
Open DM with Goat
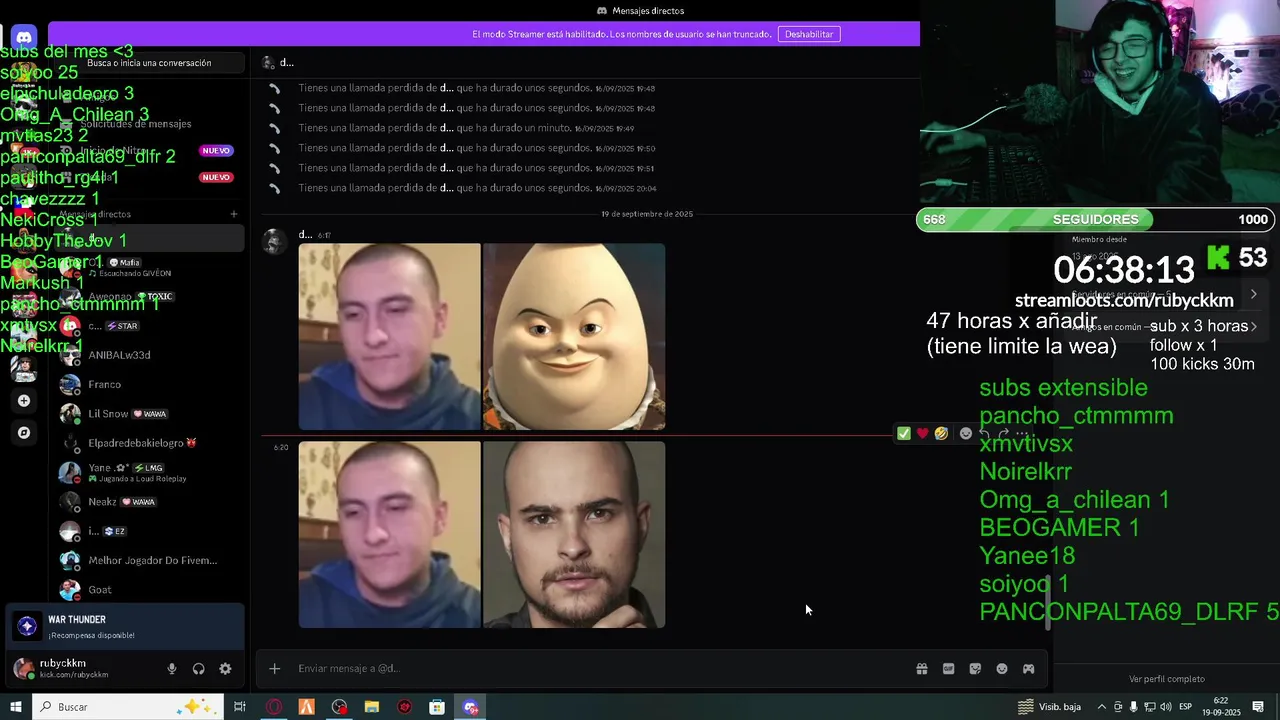[x=150, y=589]
